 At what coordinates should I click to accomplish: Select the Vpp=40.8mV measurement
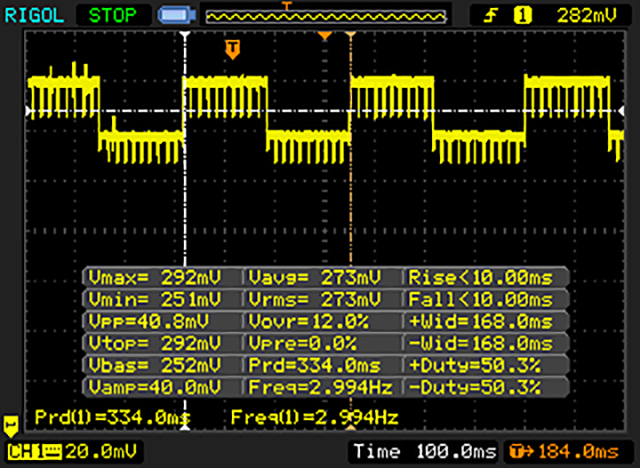(x=149, y=322)
